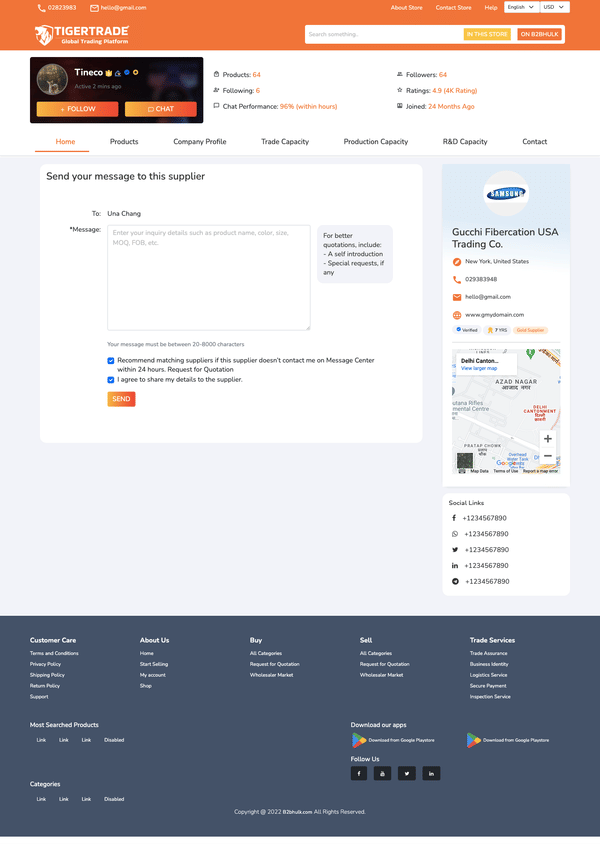Open the English language dropdown
The image size is (600, 847).
[x=521, y=7]
